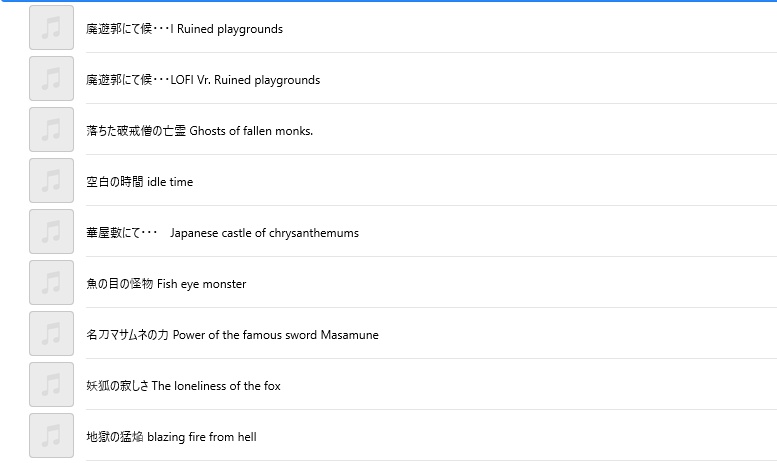Play the LOFI Vr. Ruined playgrounds track title

pos(203,80)
